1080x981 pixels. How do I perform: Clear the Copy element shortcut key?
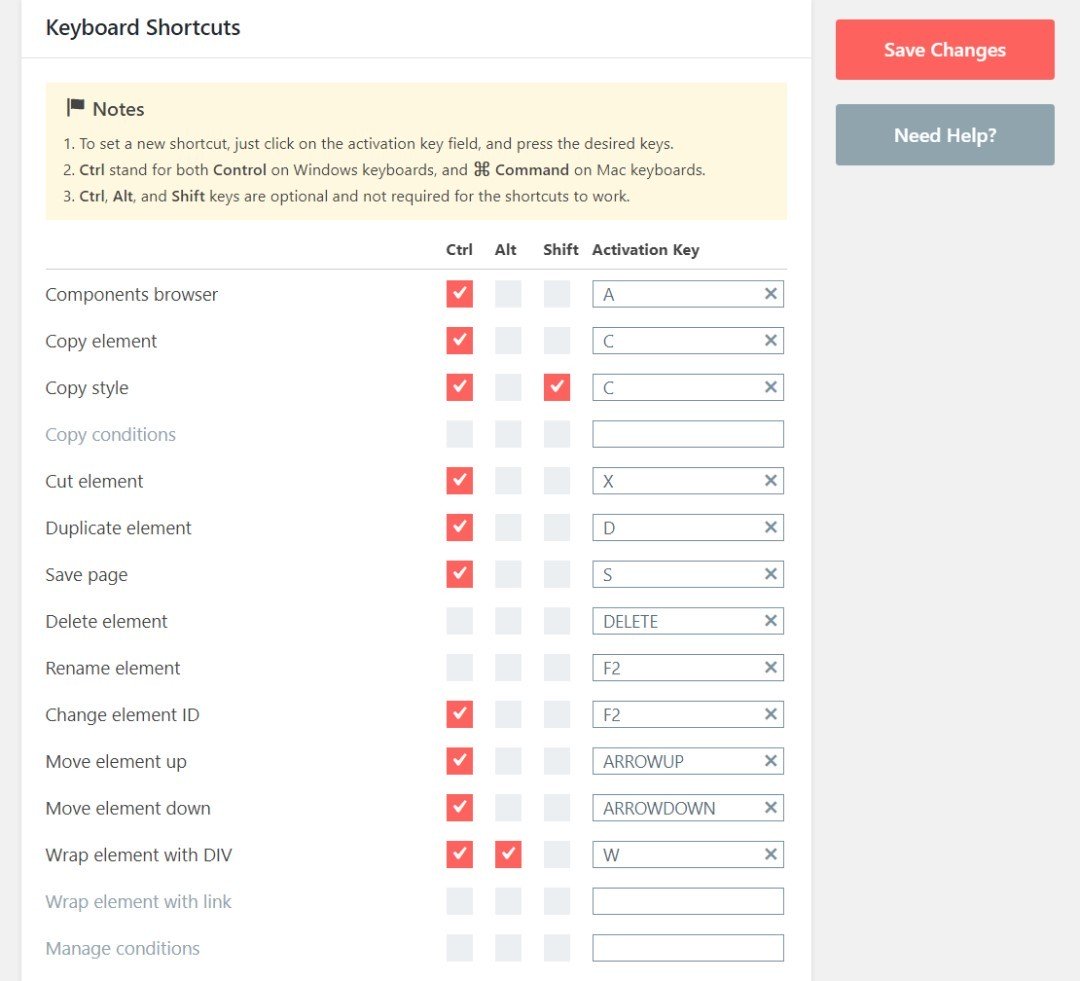point(770,341)
